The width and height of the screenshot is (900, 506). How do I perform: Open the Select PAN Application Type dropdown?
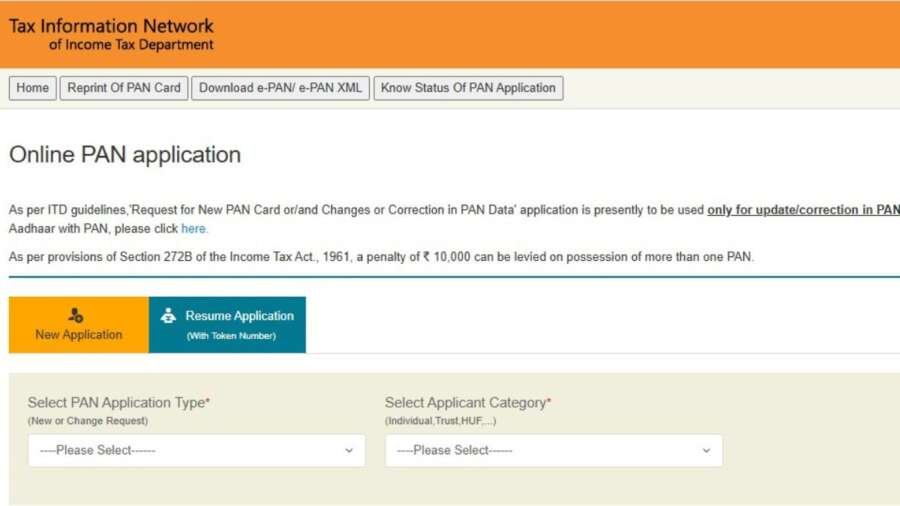pyautogui.click(x=196, y=450)
